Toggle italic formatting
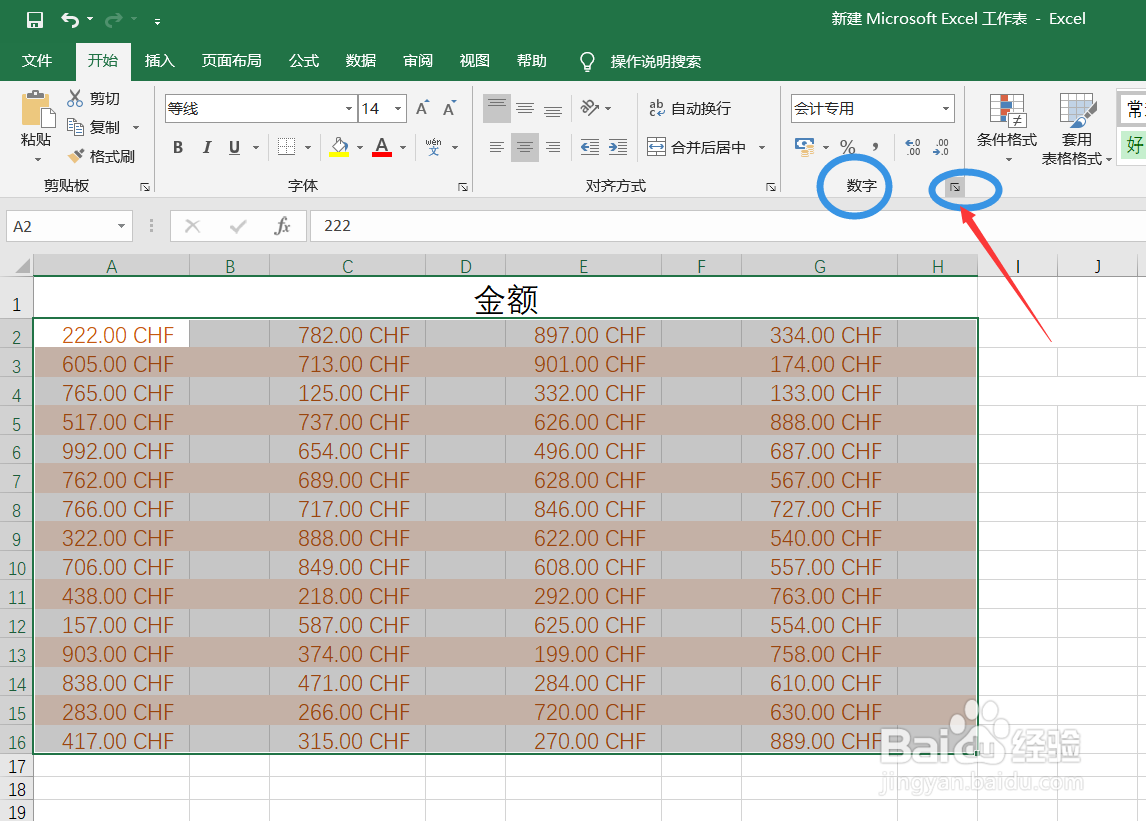This screenshot has height=821, width=1146. [207, 147]
